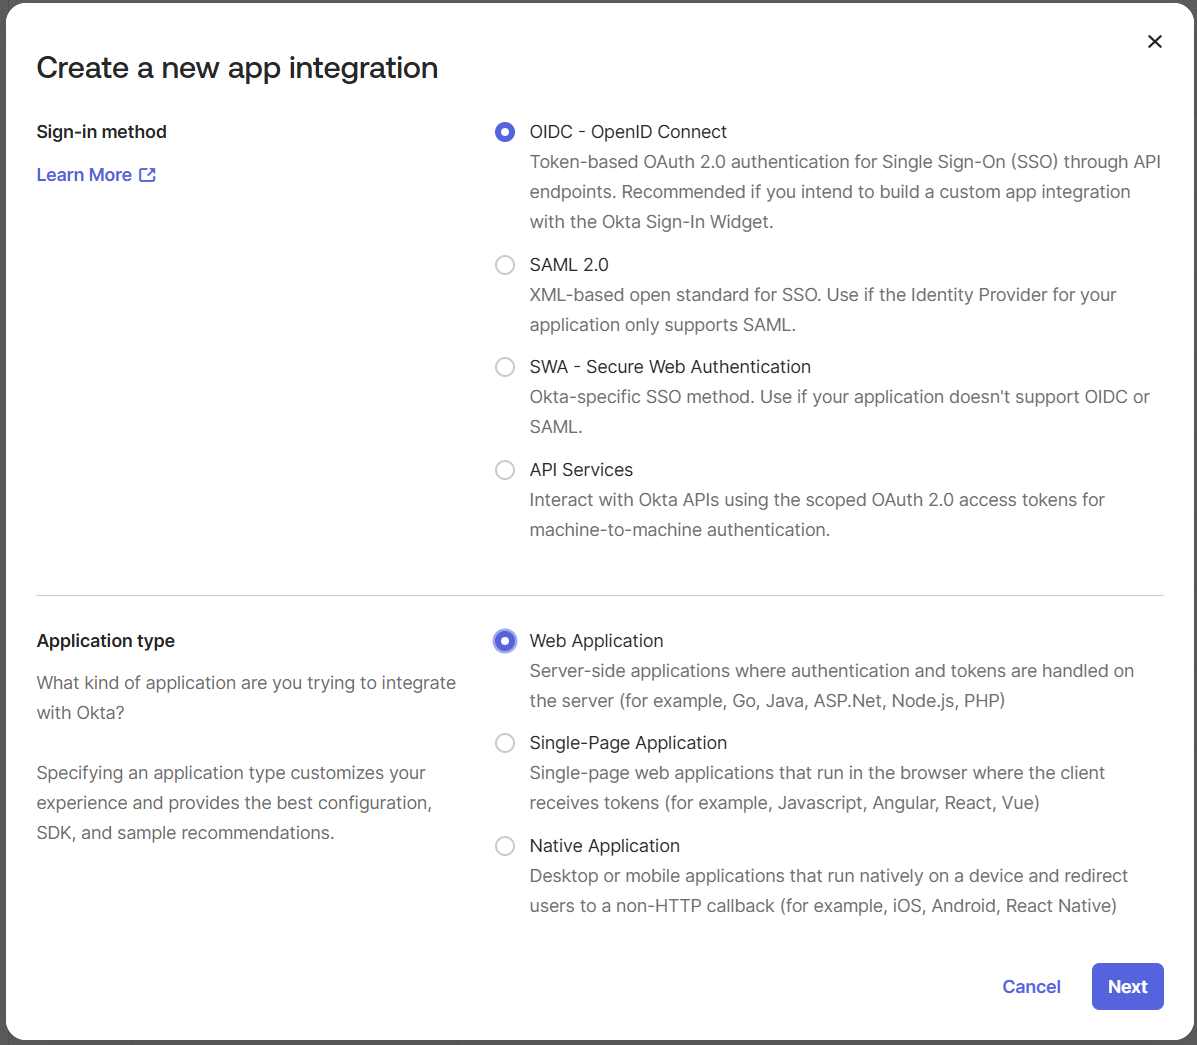Screen dimensions: 1197x1045
Task: Click the "Create a new app integration" title
Action: [237, 68]
